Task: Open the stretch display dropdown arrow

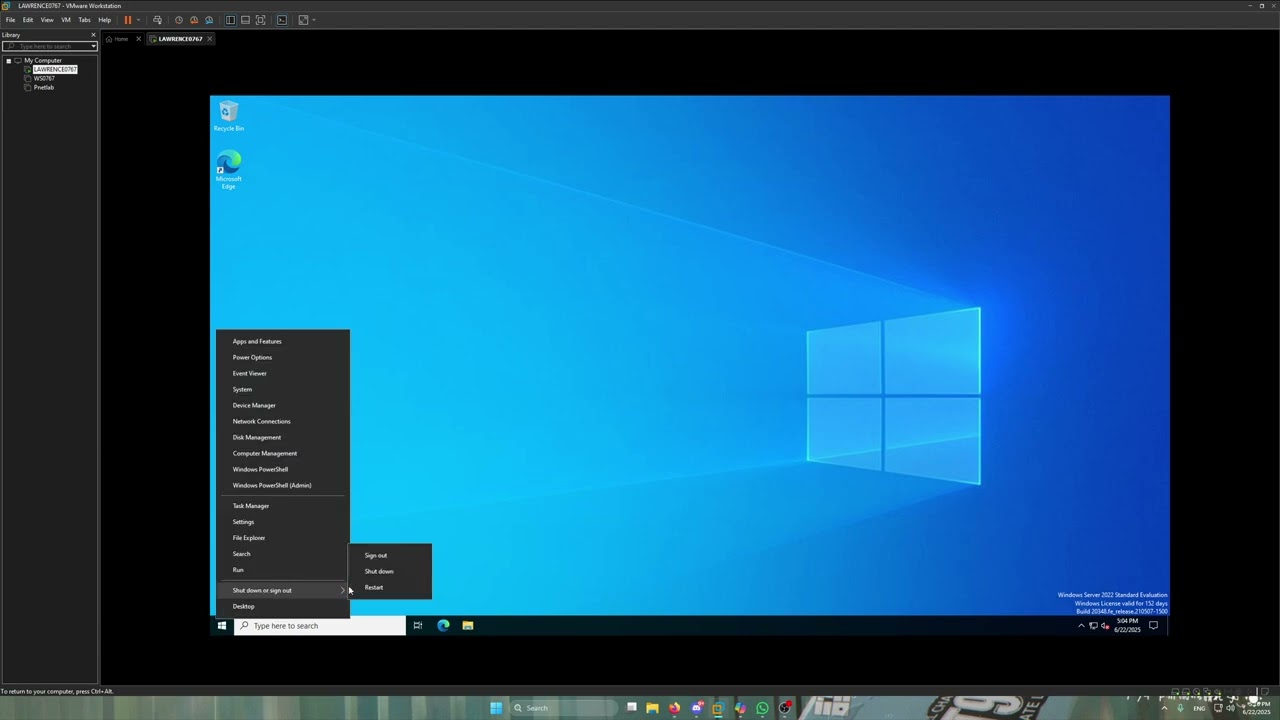Action: point(314,20)
